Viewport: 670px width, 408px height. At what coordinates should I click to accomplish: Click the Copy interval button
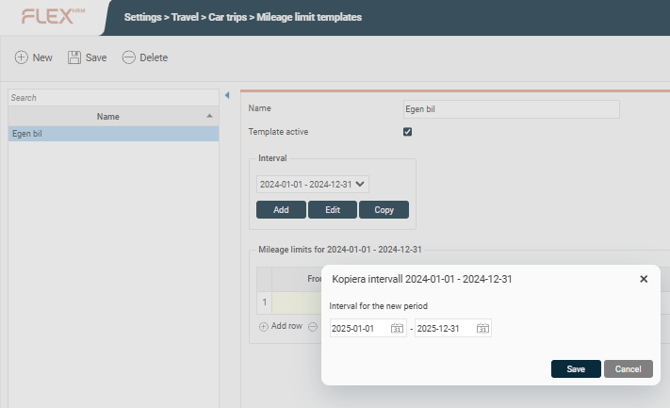[x=384, y=210]
